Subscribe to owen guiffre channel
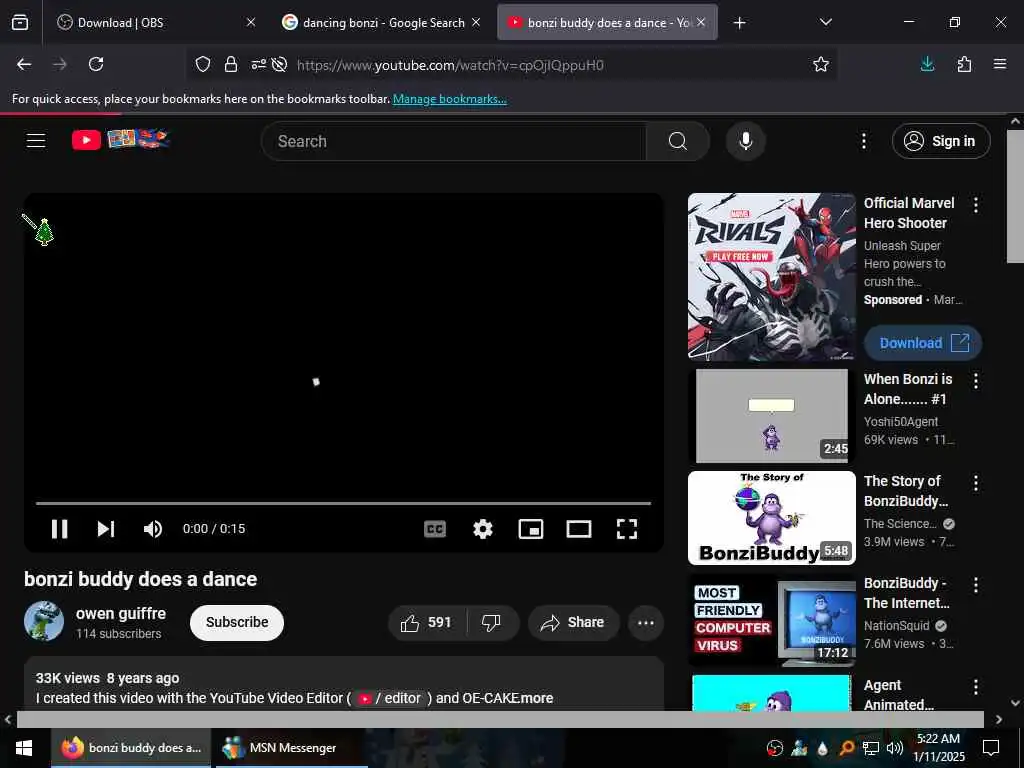 pos(237,622)
